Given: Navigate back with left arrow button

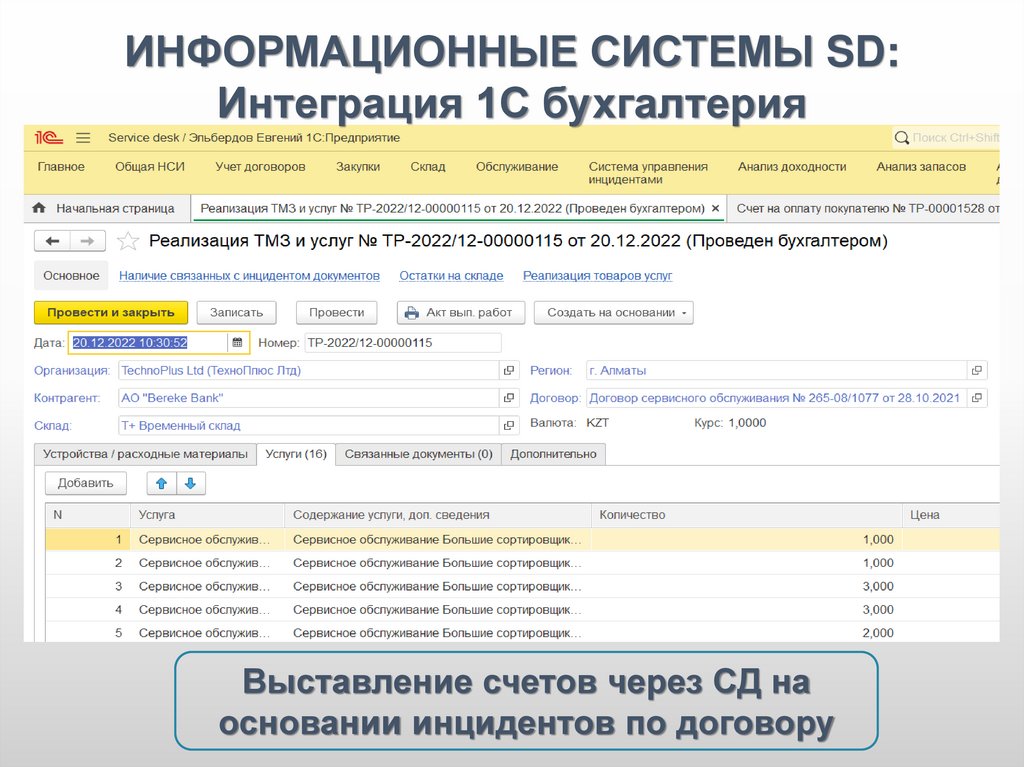Looking at the screenshot, I should (52, 241).
